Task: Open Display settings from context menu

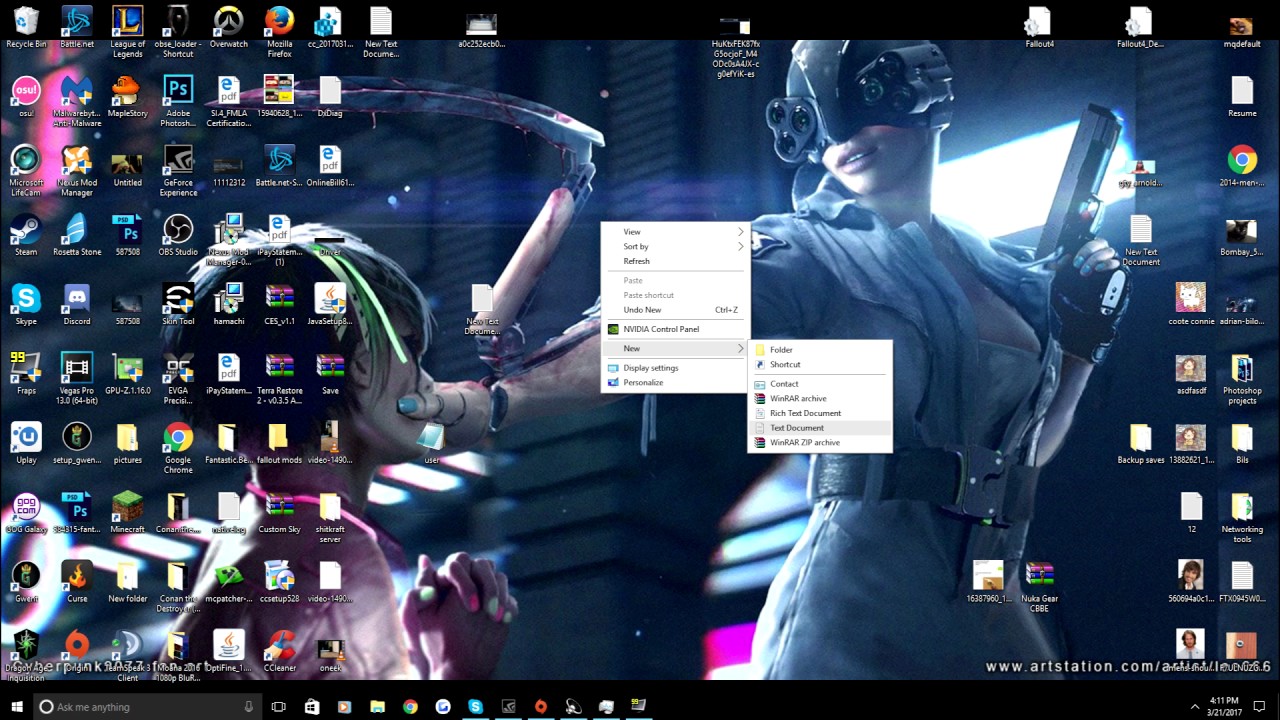Action: point(675,368)
